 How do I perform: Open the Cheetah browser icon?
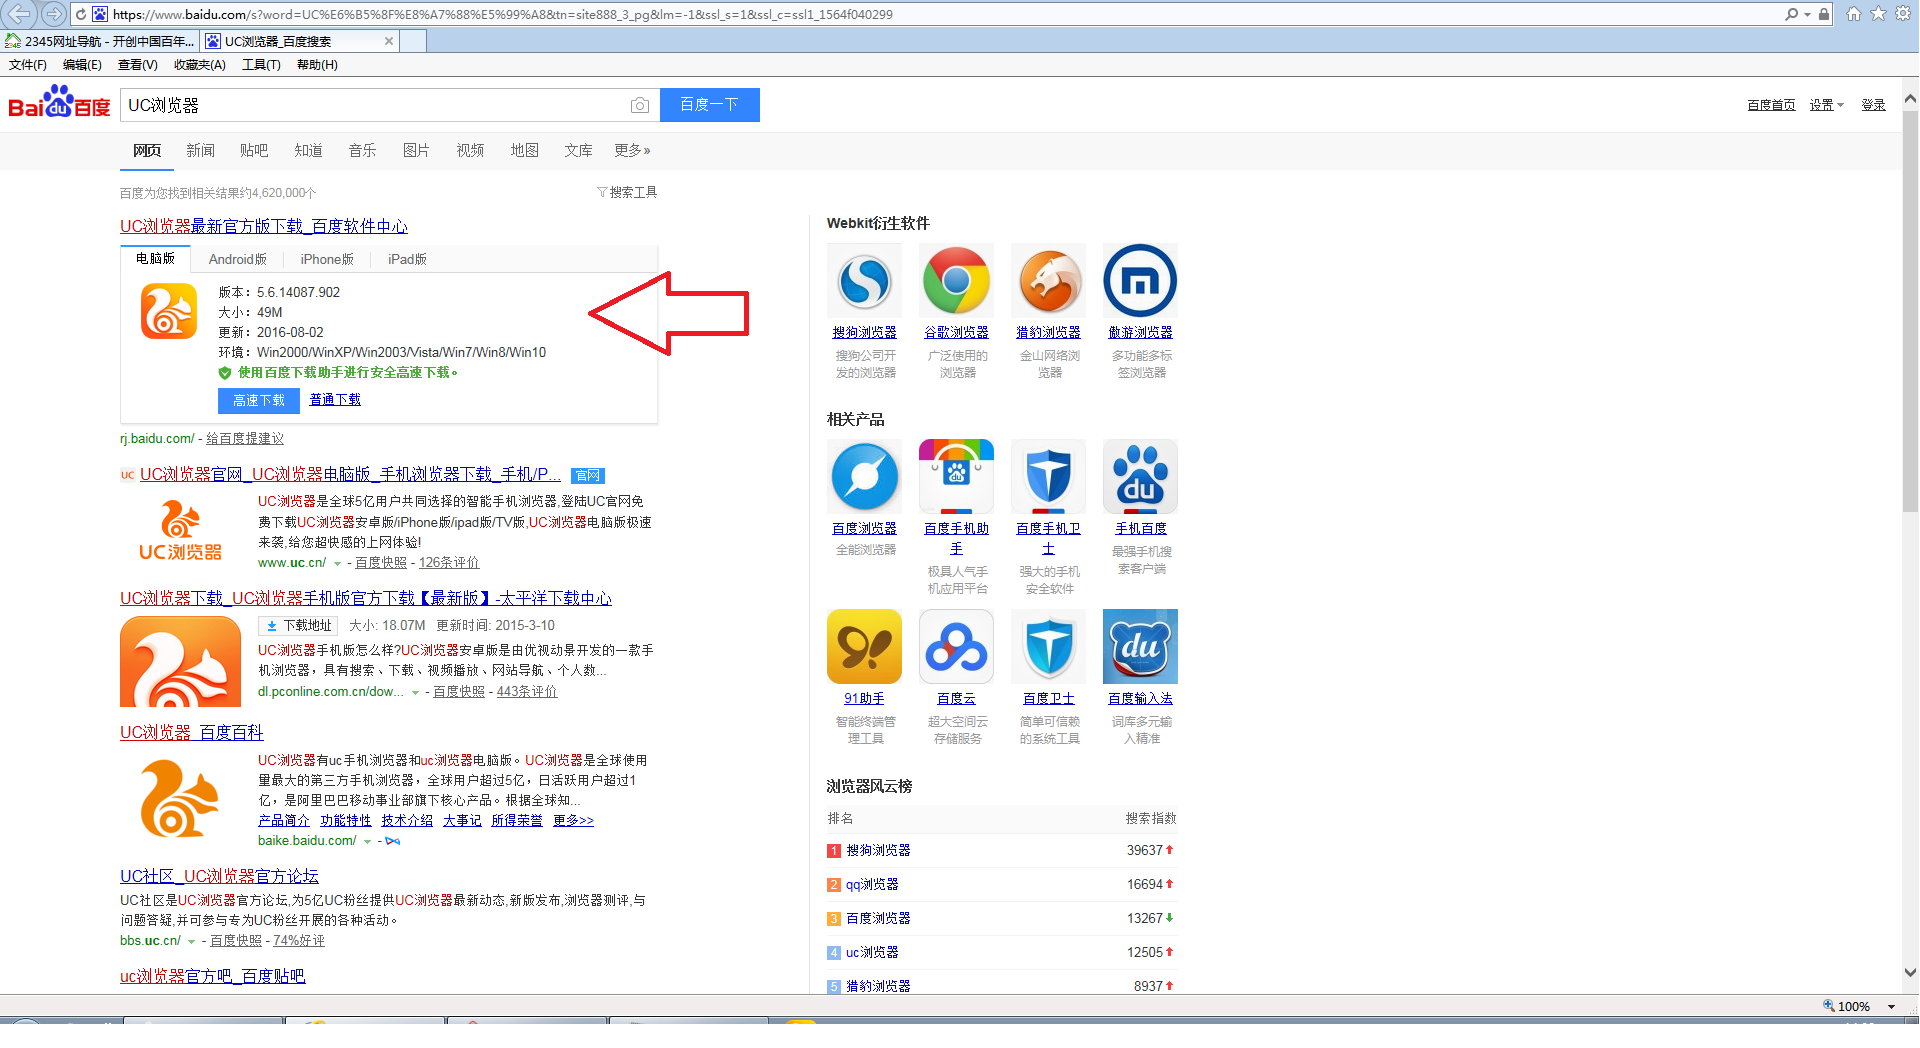pos(1048,281)
